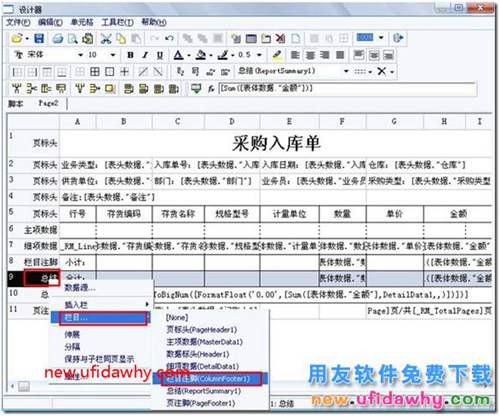Choose 分隔 in context menu

(72, 347)
